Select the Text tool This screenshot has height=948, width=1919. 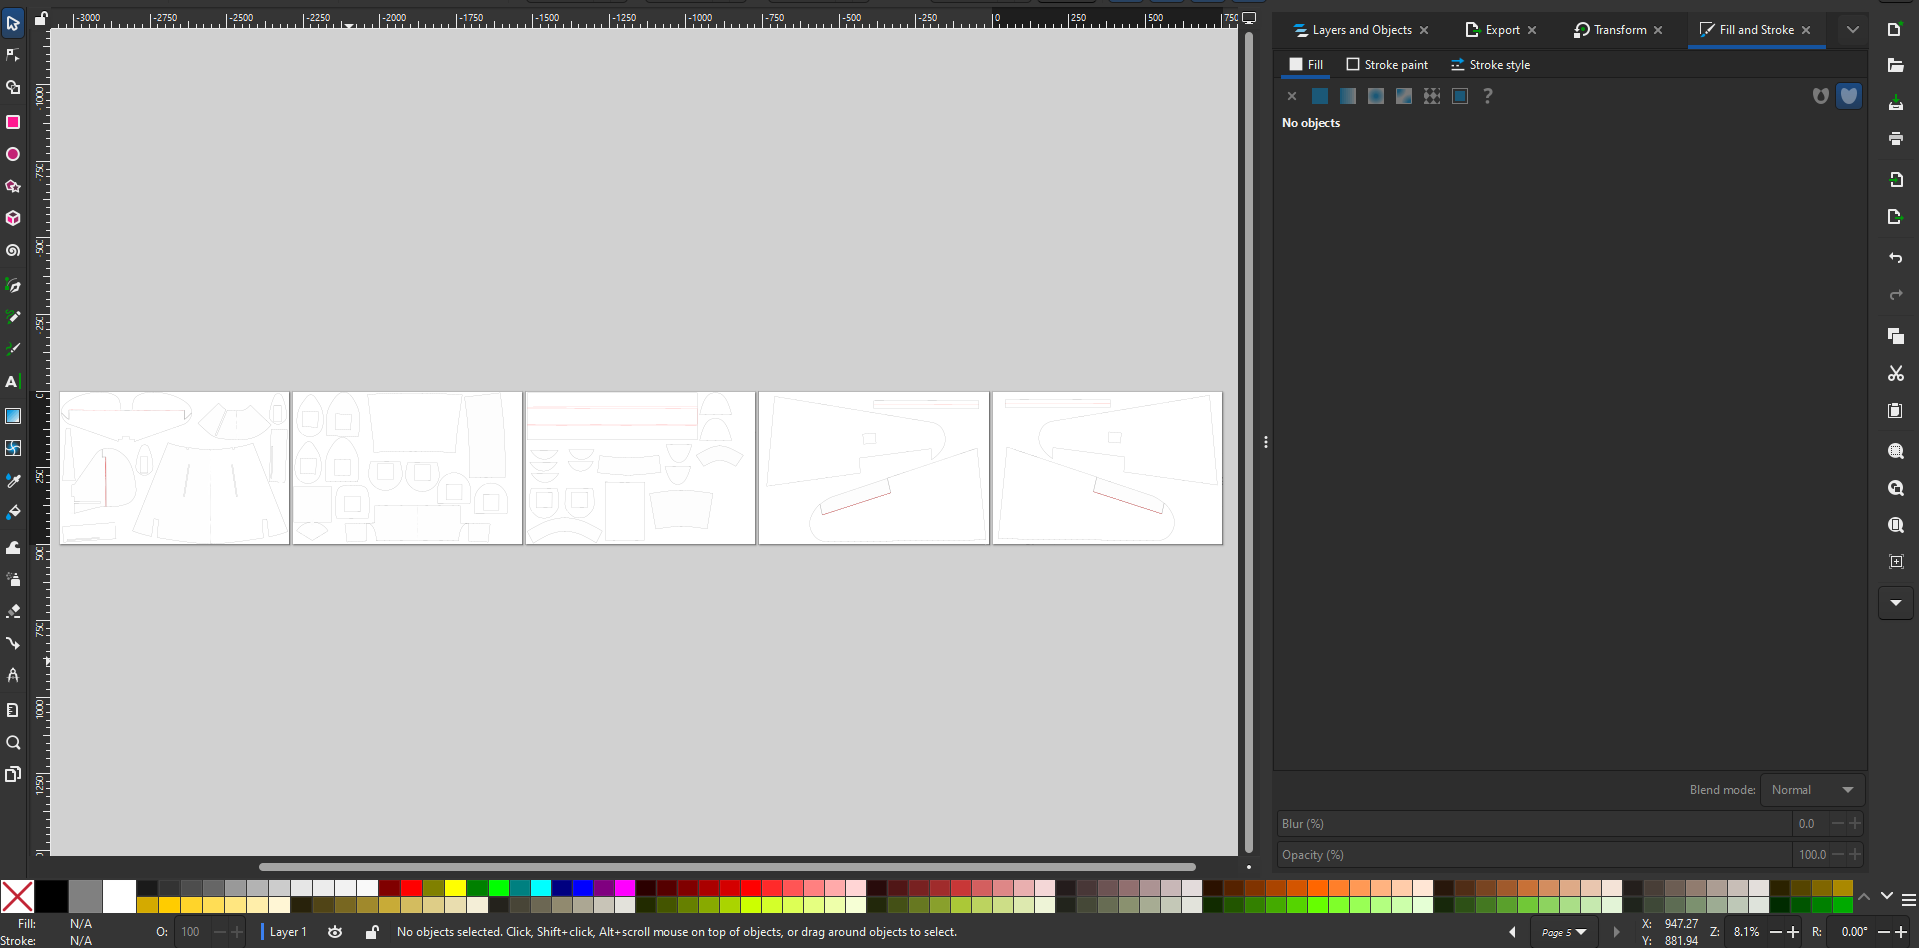(x=13, y=382)
